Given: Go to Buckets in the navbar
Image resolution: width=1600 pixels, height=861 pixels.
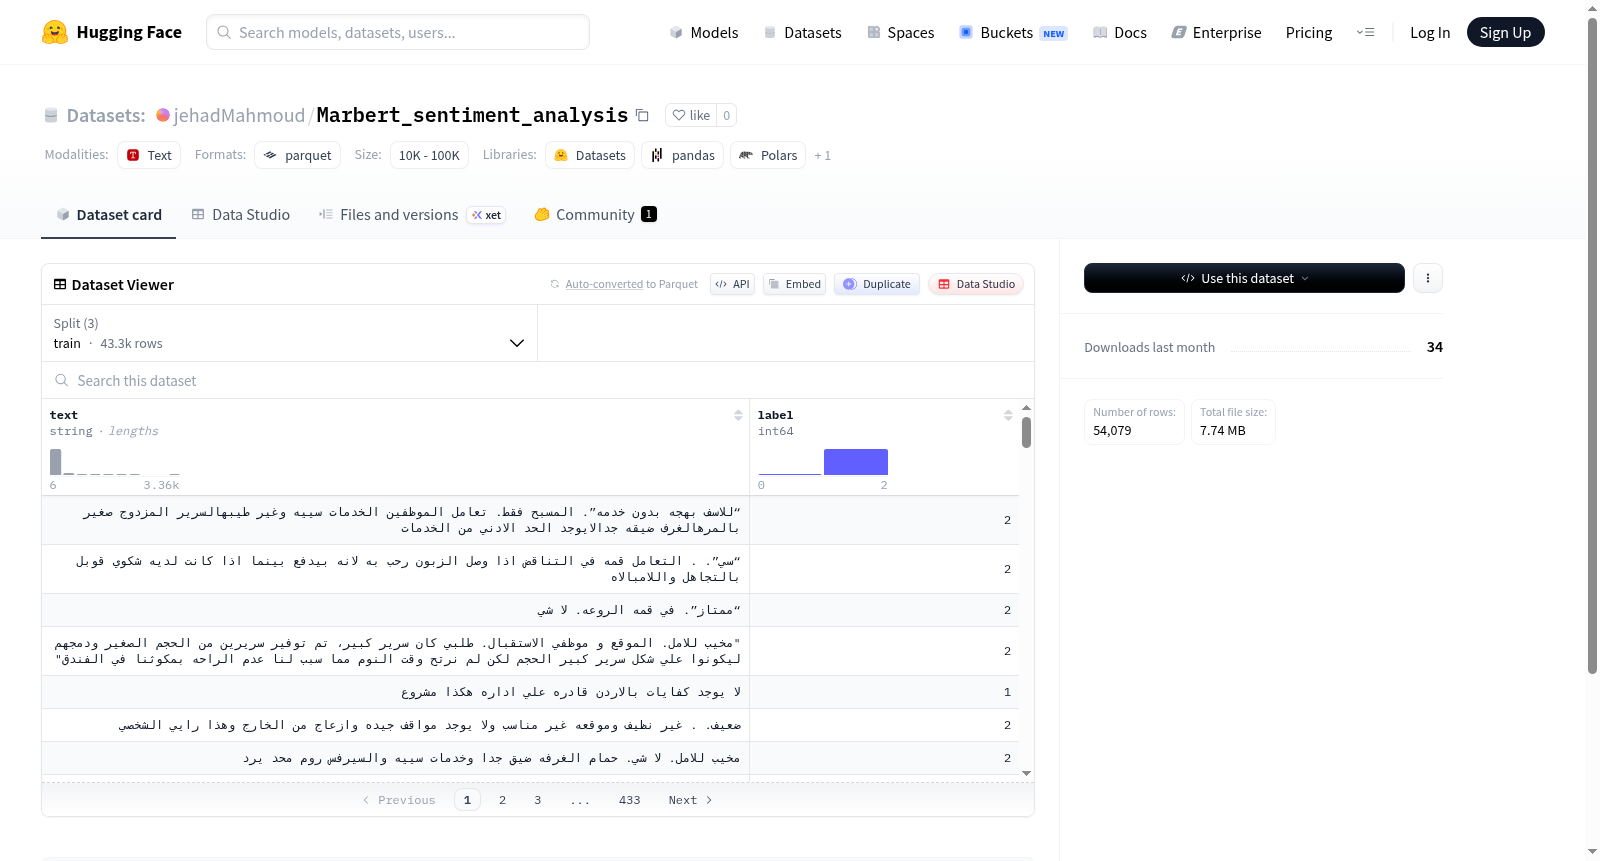Looking at the screenshot, I should (1012, 32).
